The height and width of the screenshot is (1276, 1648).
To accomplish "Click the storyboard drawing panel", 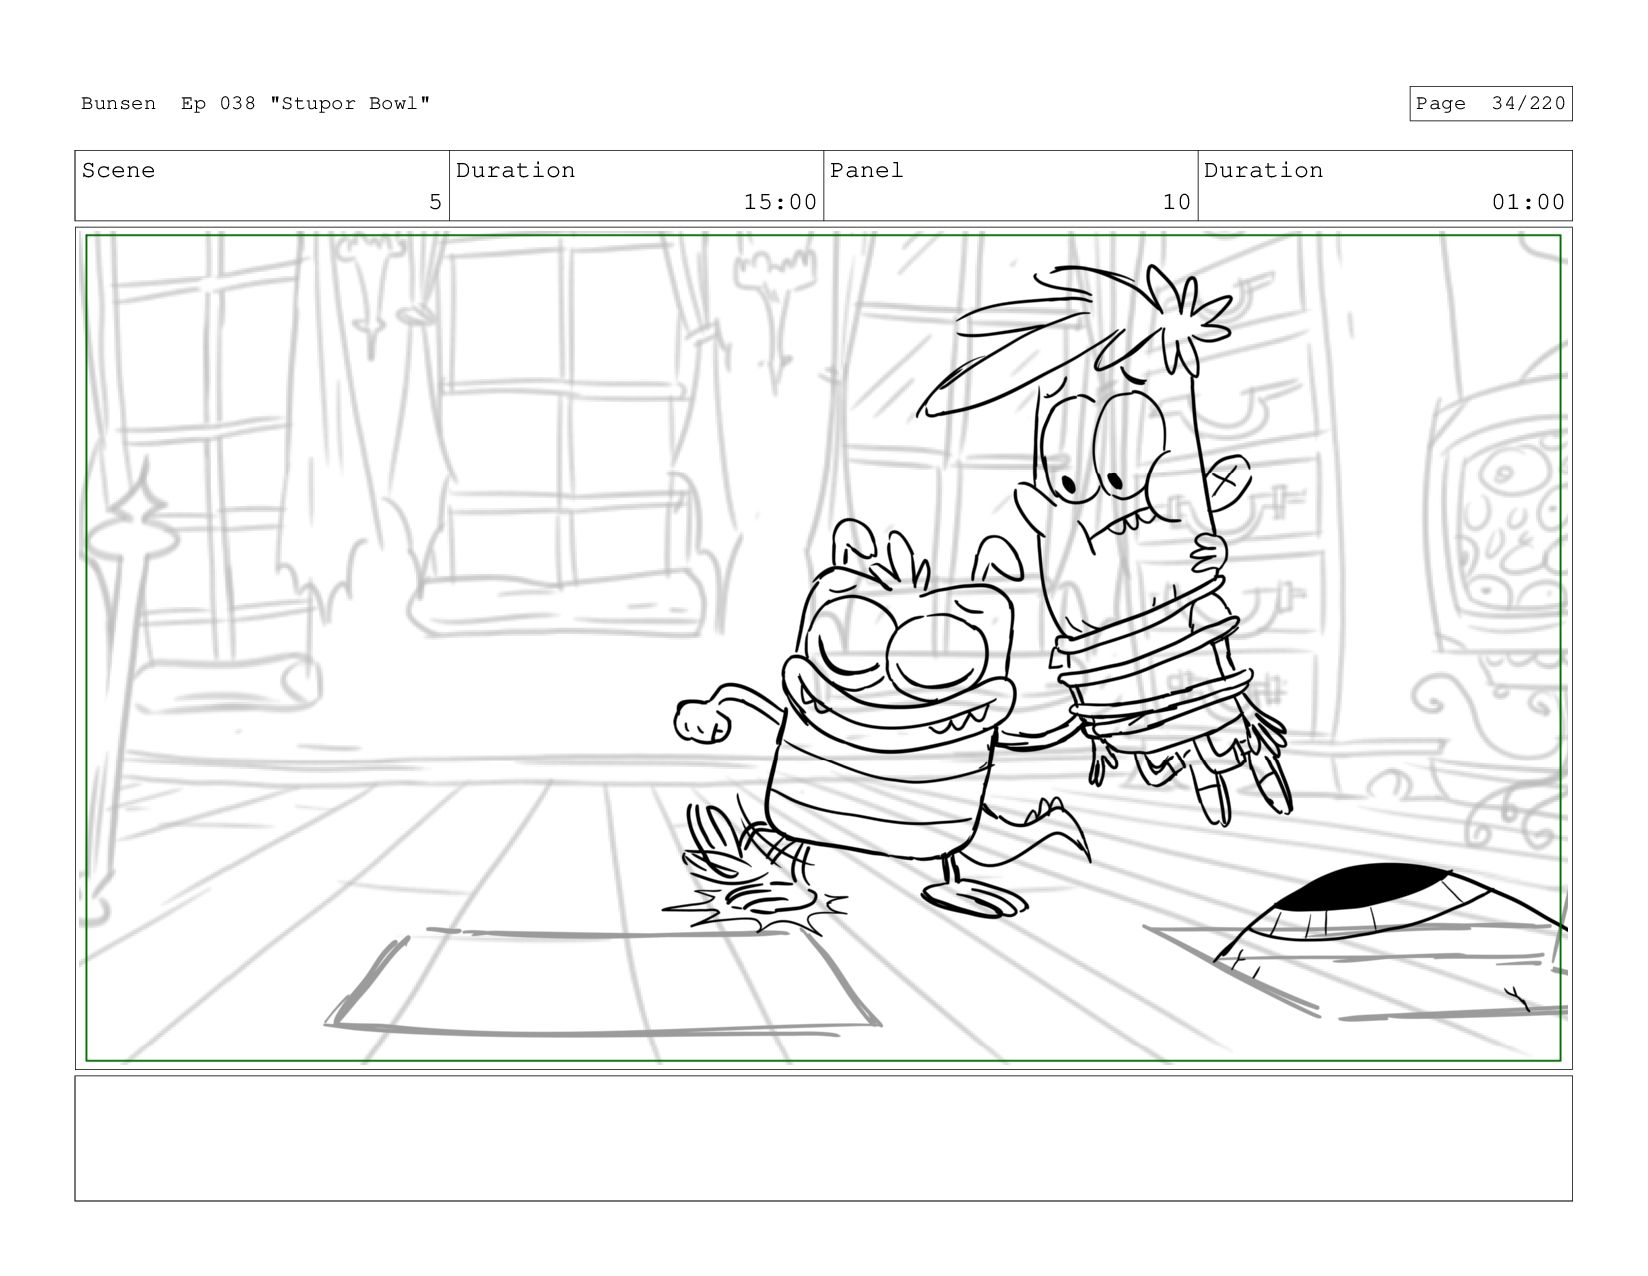I will [x=823, y=648].
